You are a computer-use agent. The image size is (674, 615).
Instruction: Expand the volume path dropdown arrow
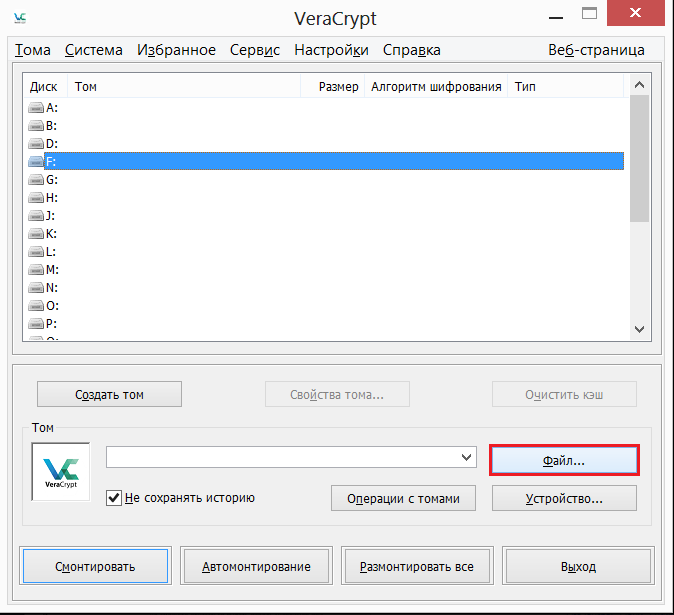[x=466, y=457]
